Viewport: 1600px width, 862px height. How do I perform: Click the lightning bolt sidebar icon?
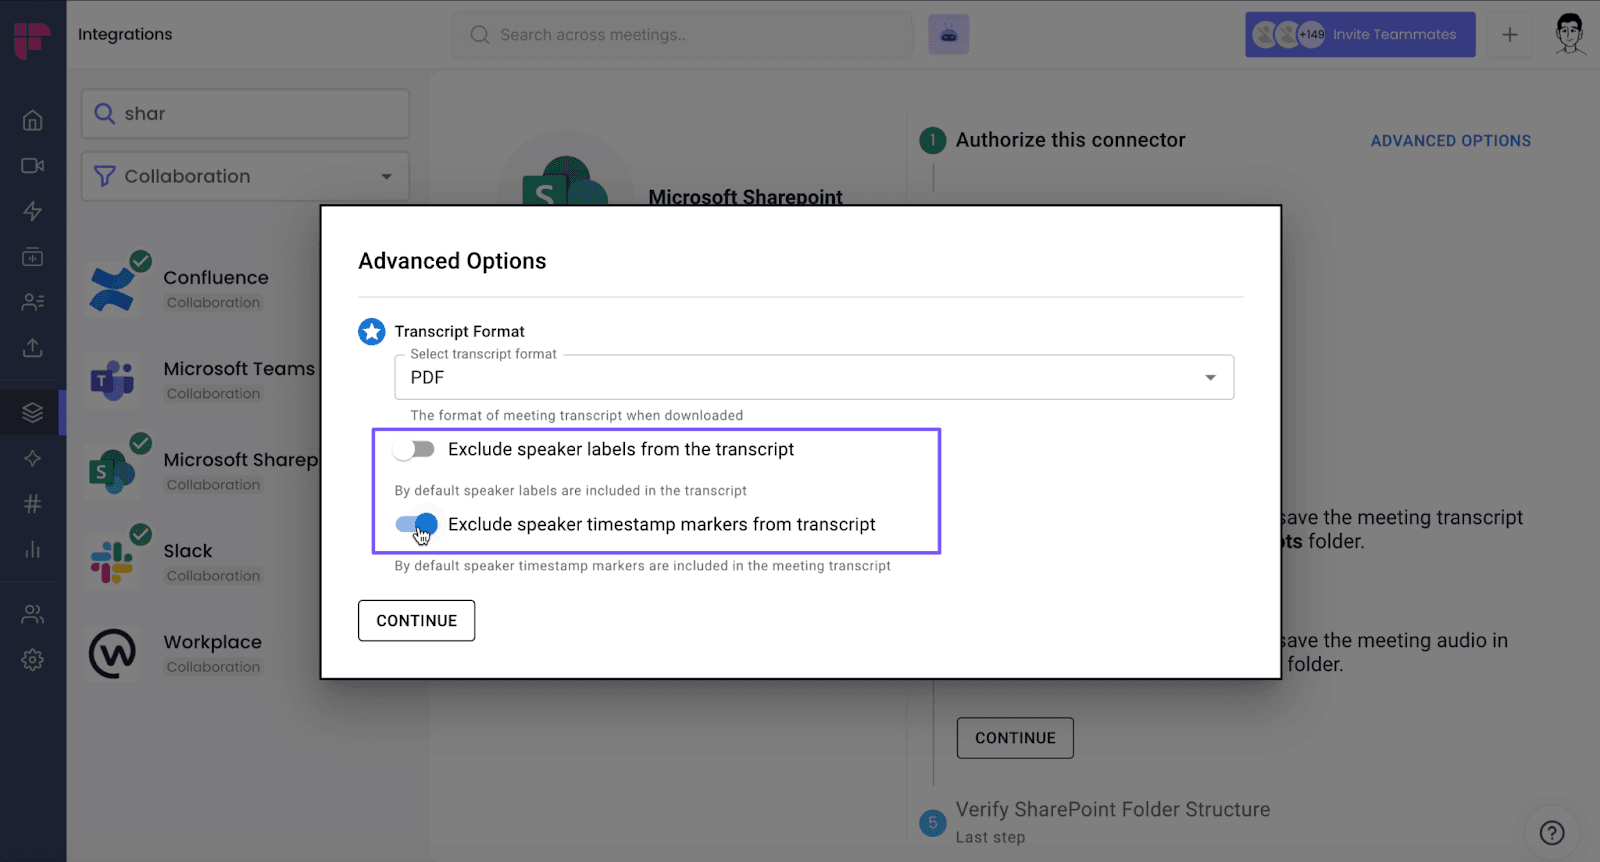(x=33, y=211)
